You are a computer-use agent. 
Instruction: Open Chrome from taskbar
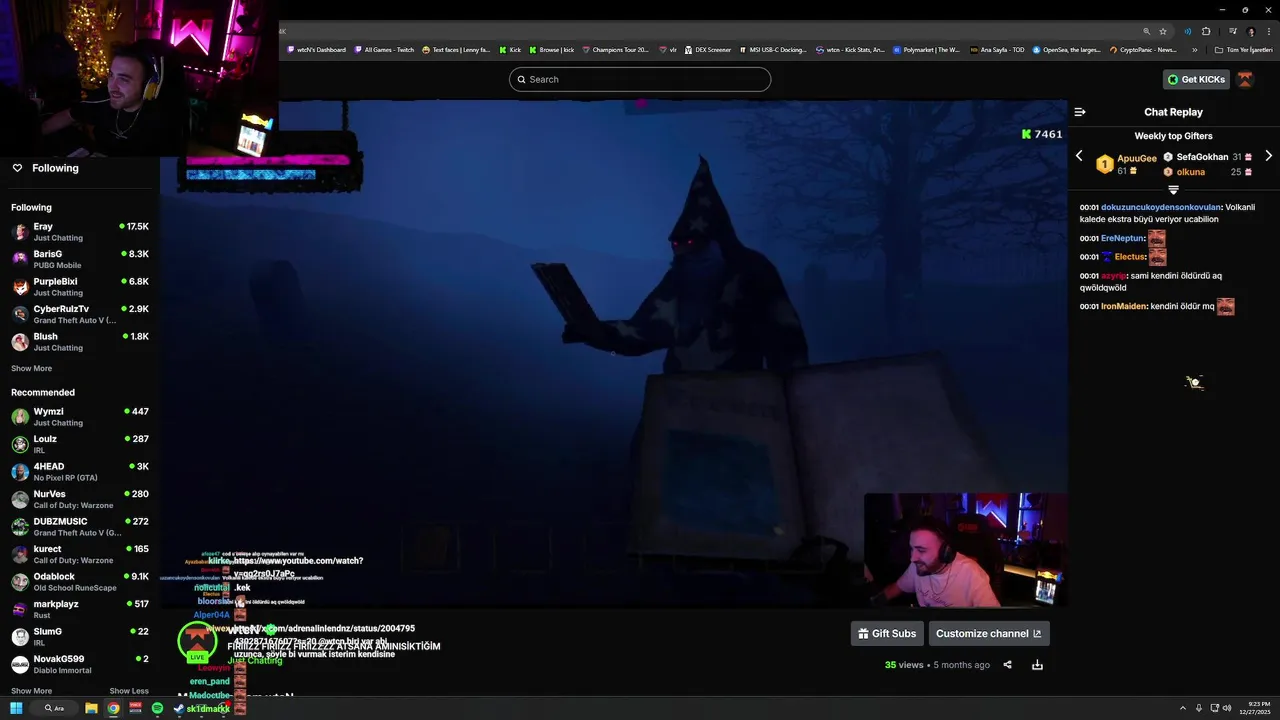pyautogui.click(x=113, y=708)
